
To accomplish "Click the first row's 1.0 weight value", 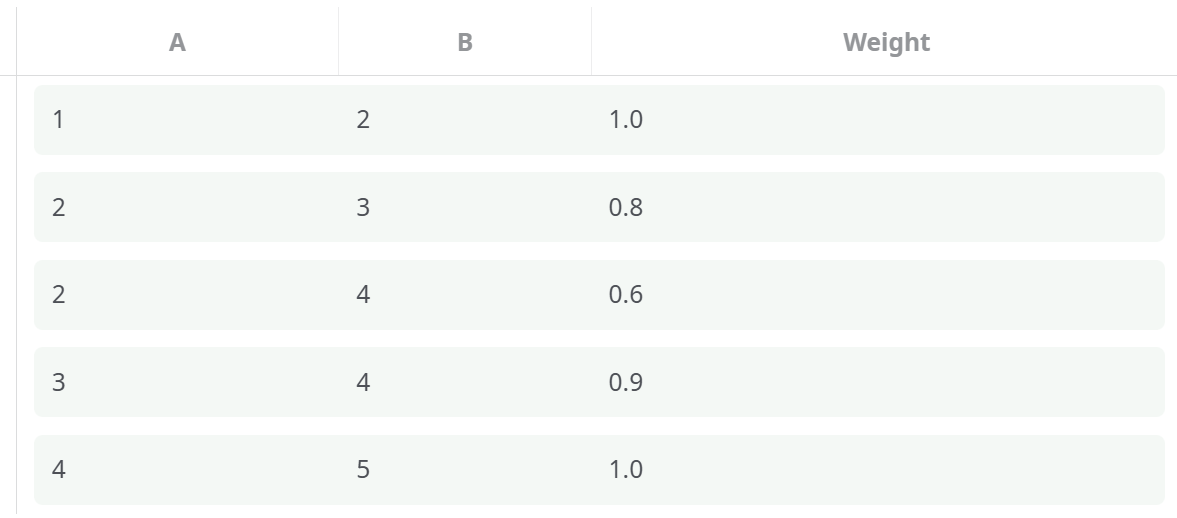I will (625, 120).
